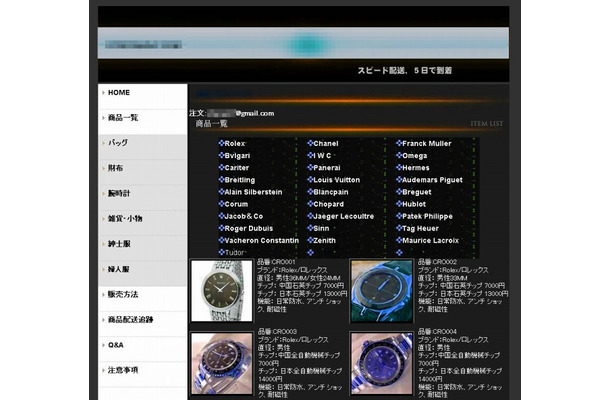The image size is (610, 400).
Task: Open the Franck Muller brand link
Action: coord(427,143)
